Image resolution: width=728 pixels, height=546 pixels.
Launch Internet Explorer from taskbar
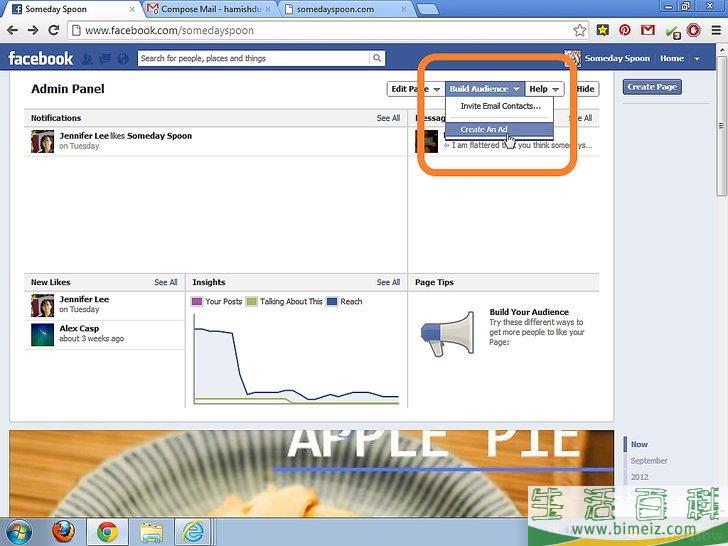193,532
